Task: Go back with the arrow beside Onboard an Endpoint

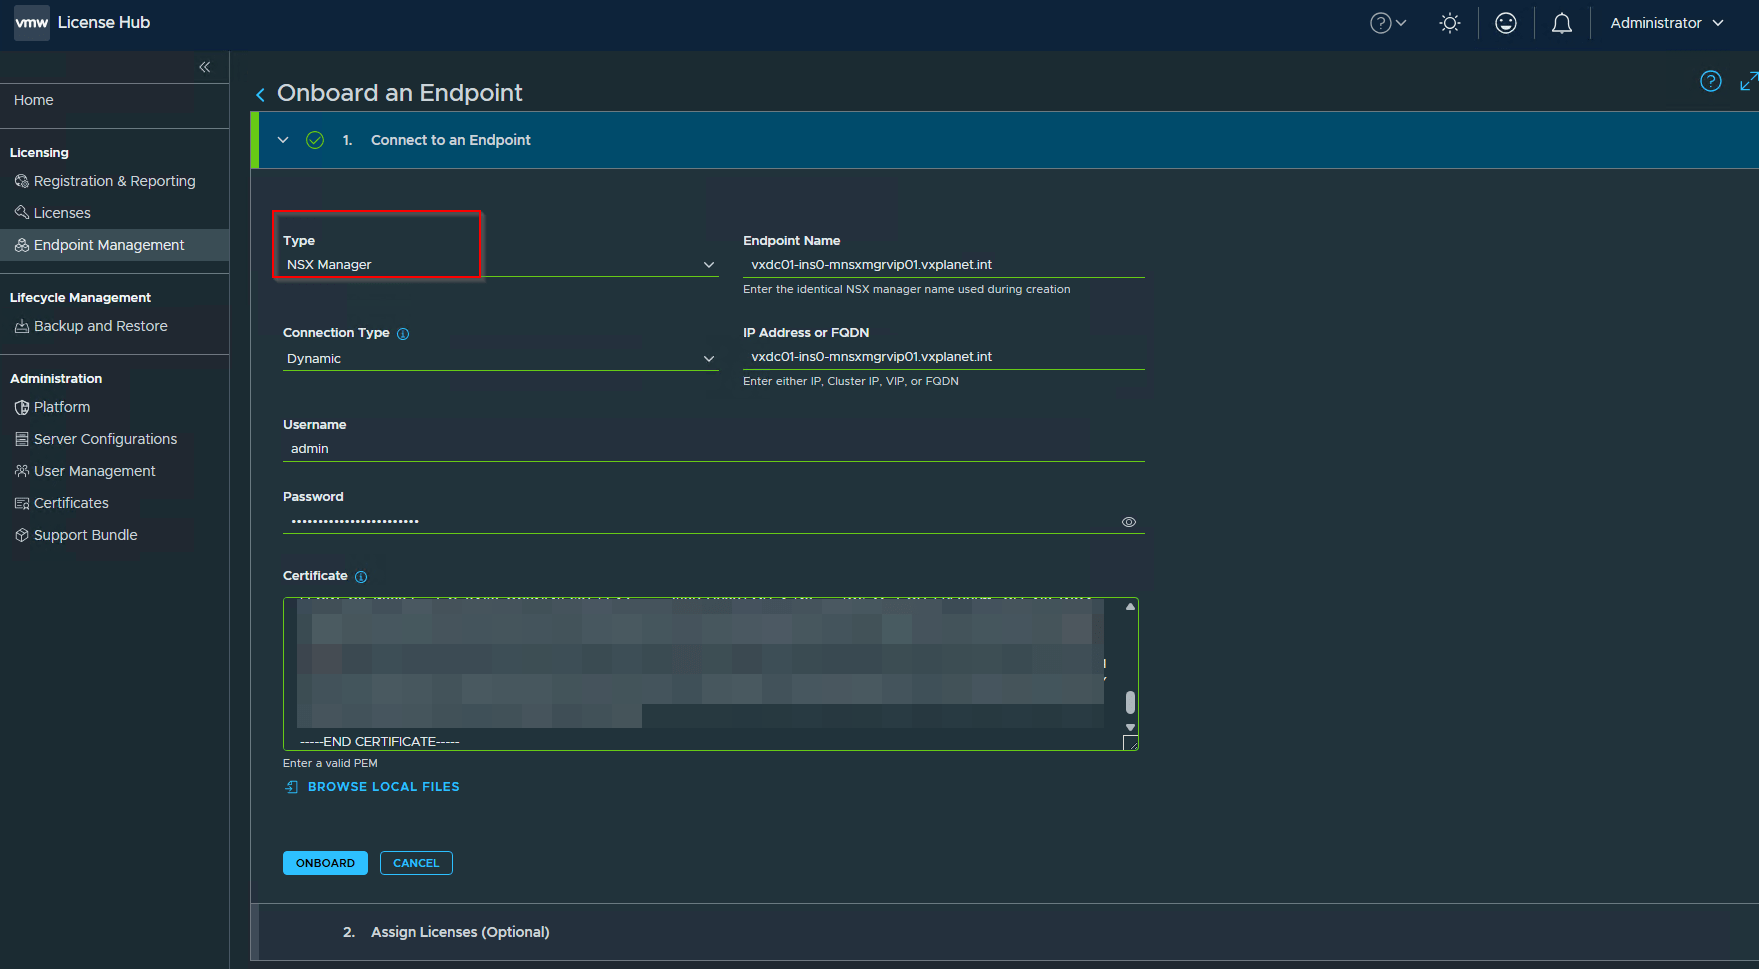Action: tap(261, 94)
